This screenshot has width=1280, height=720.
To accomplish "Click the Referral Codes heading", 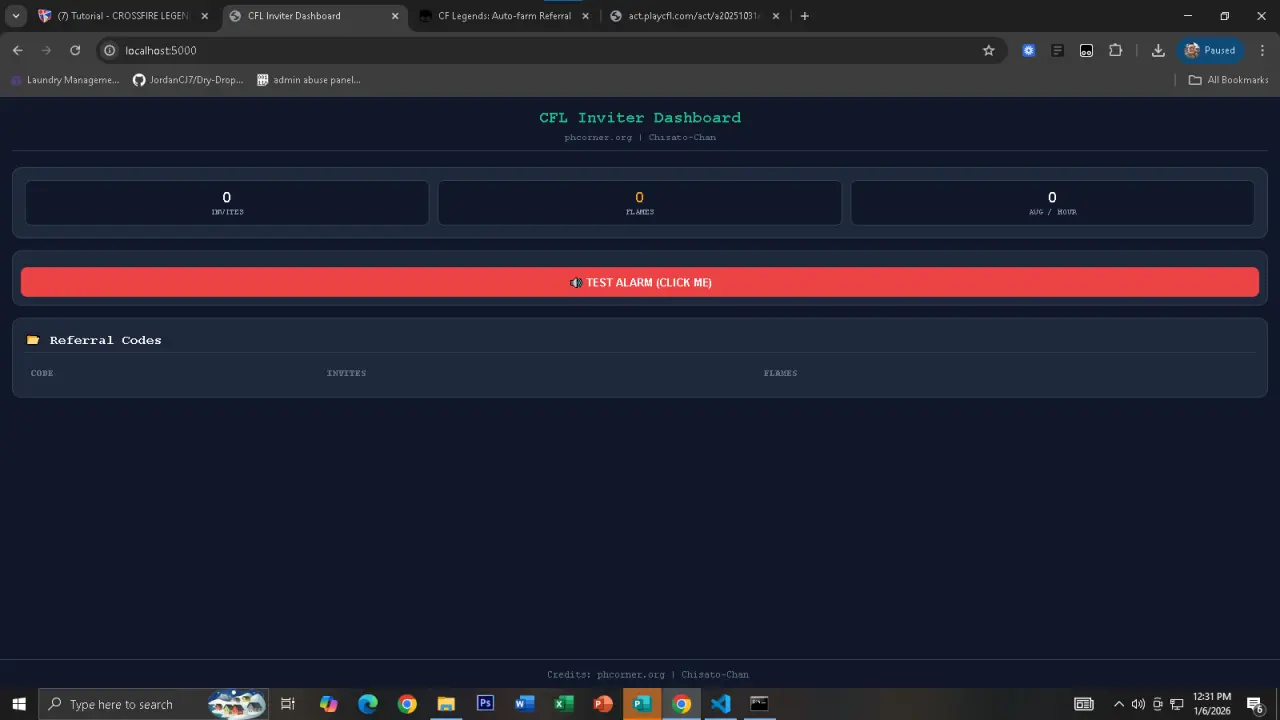I will coord(105,340).
